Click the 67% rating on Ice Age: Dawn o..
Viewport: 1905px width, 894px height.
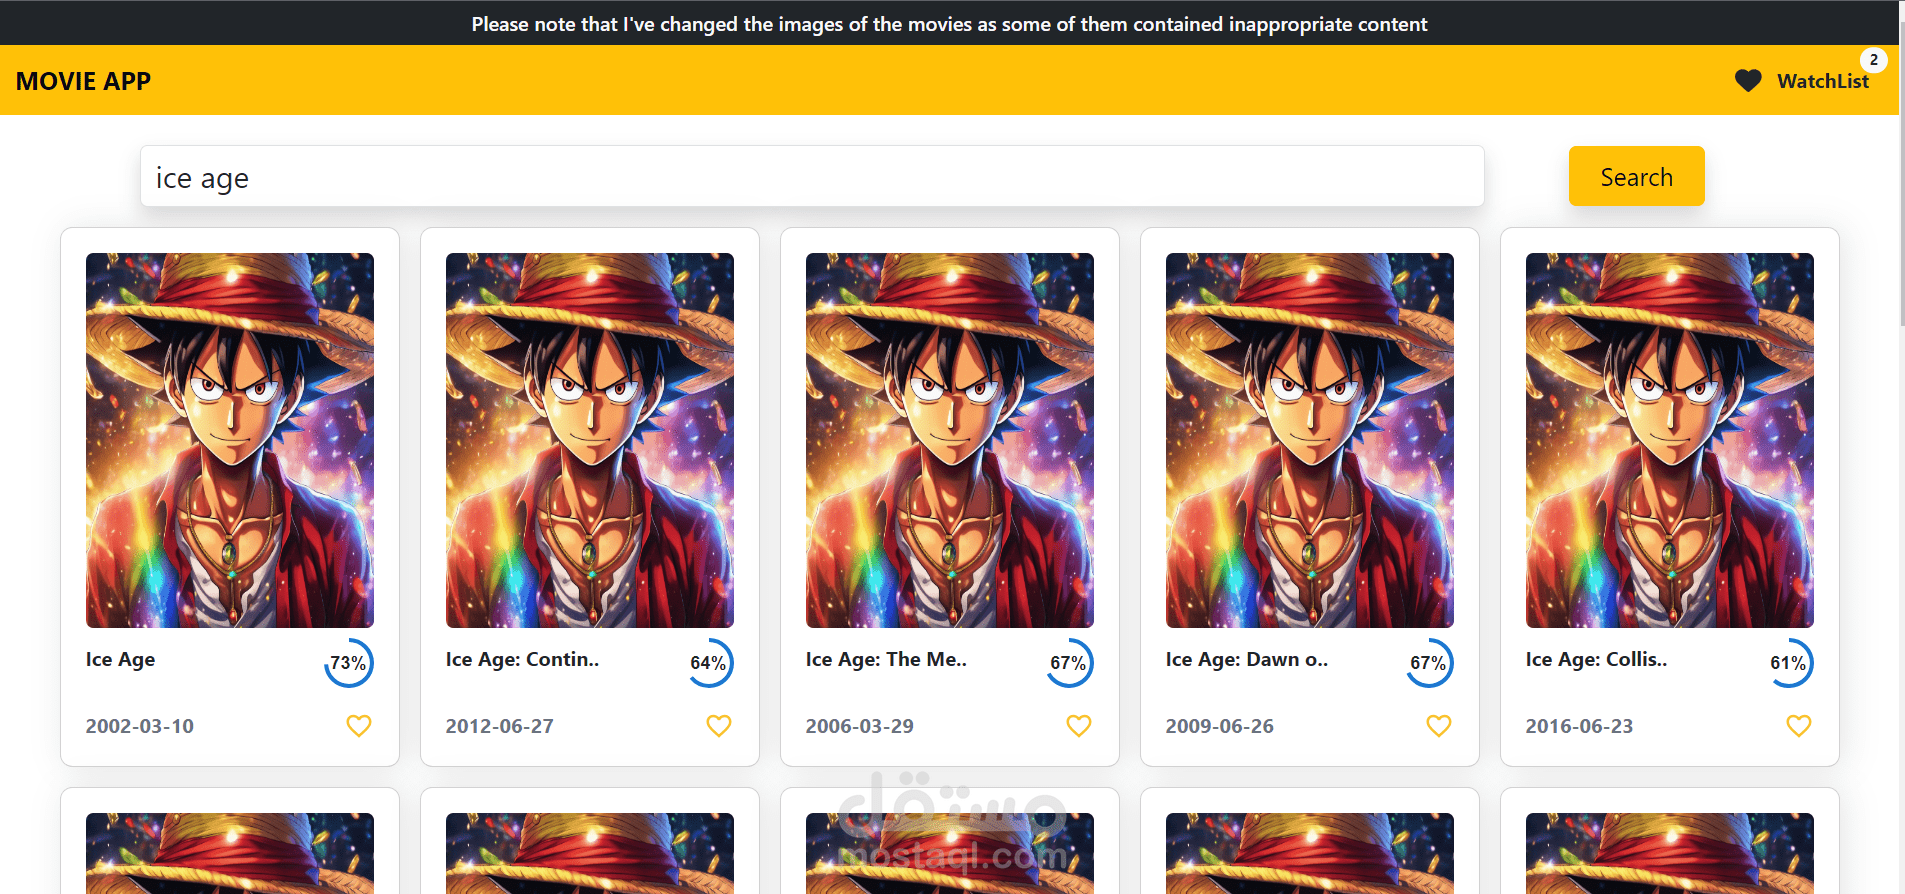pyautogui.click(x=1429, y=663)
